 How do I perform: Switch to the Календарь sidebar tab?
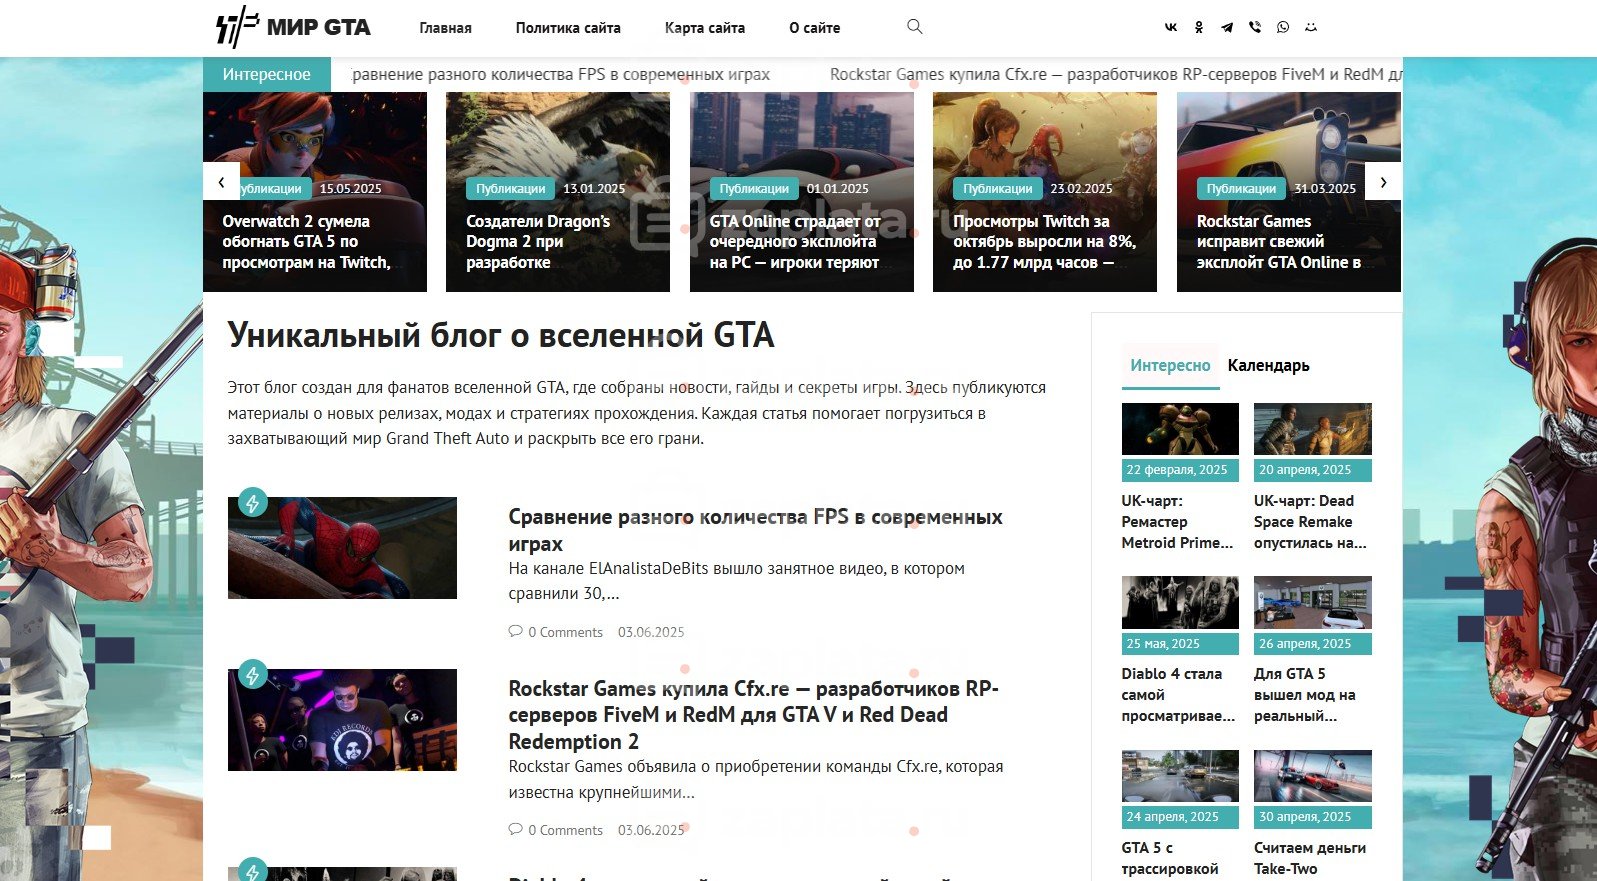[x=1268, y=366]
